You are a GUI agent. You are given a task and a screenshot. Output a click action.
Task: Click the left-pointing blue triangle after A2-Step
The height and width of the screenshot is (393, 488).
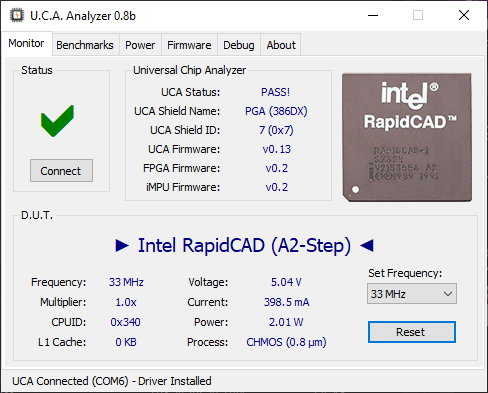click(367, 245)
